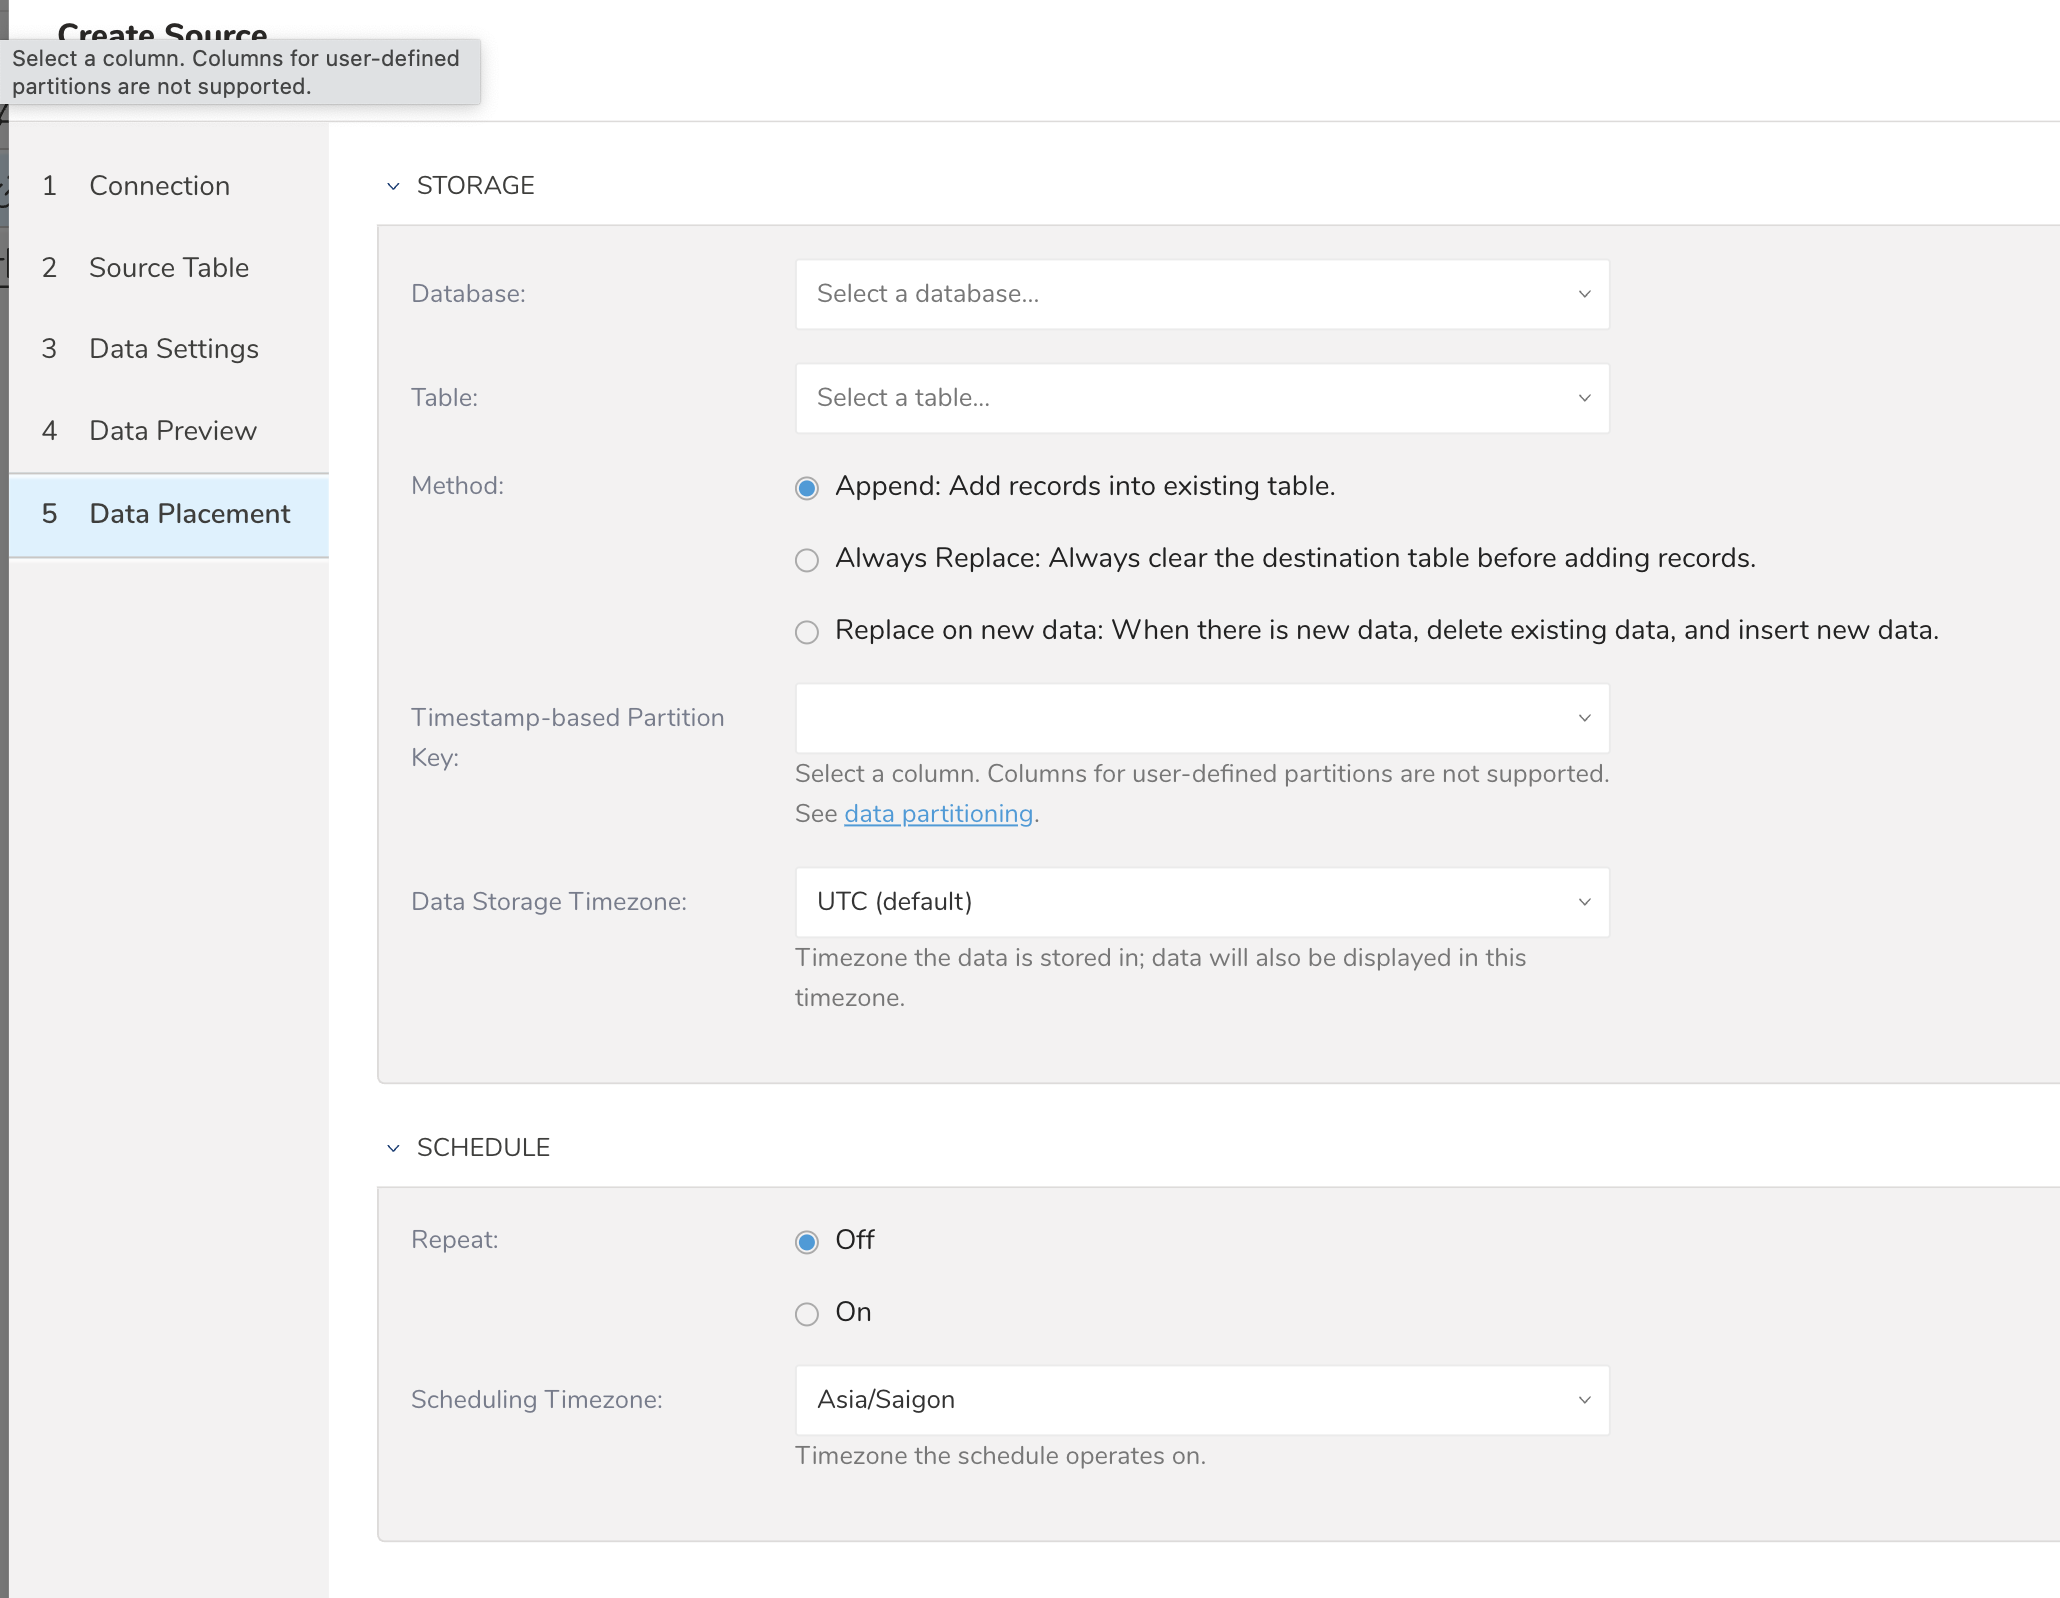Click the SCHEDULE section heading

[x=483, y=1148]
